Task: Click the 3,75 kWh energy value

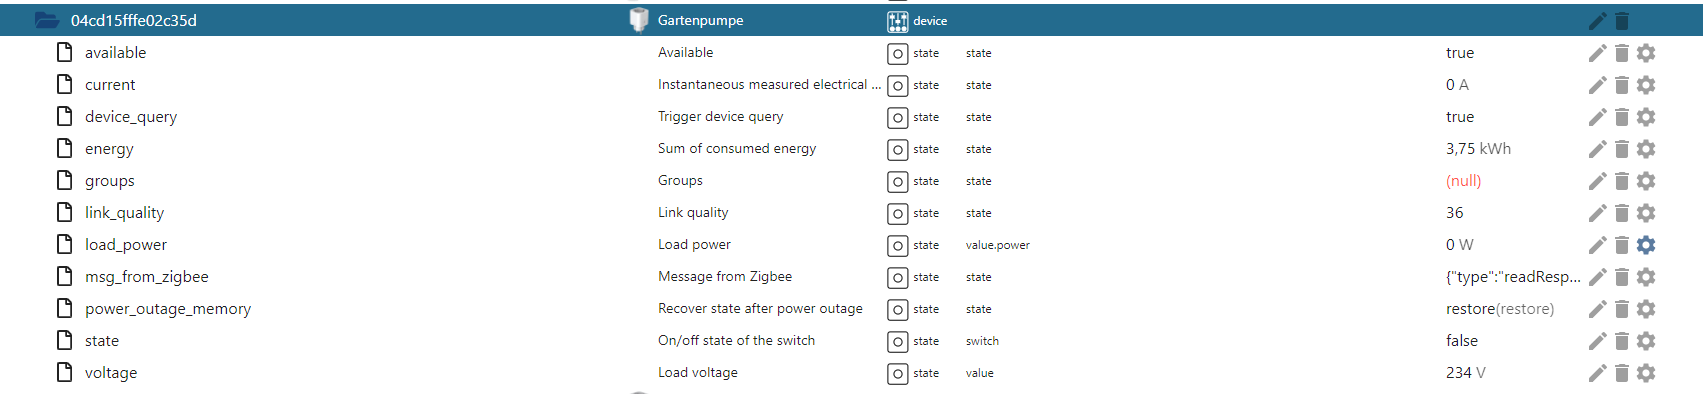Action: (1478, 149)
